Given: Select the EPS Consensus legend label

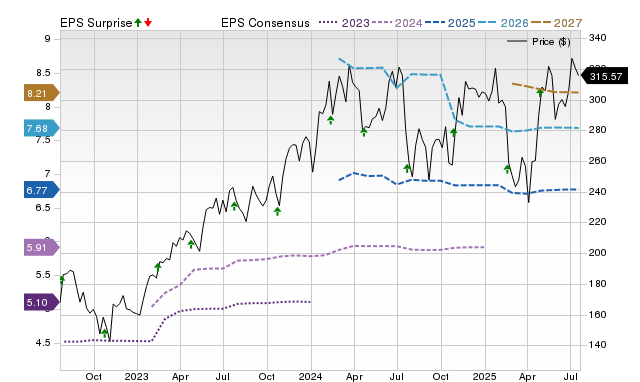Looking at the screenshot, I should tap(265, 23).
